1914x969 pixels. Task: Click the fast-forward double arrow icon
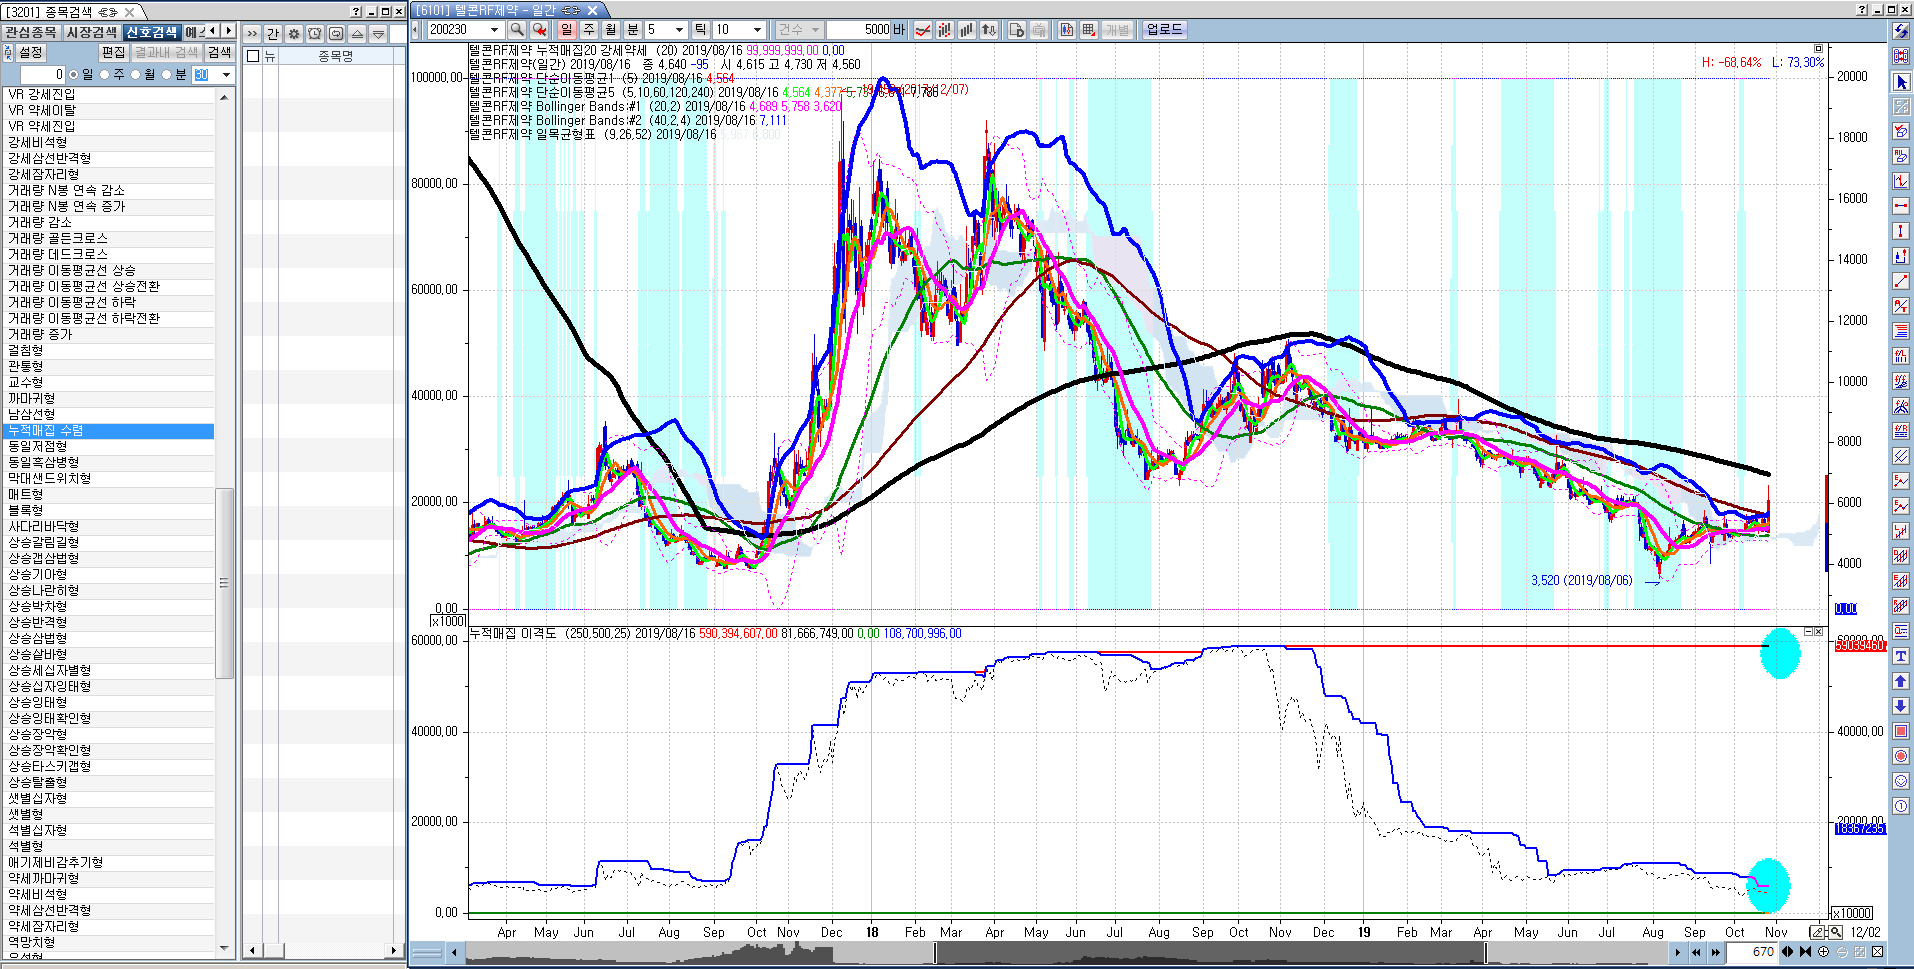point(1716,952)
